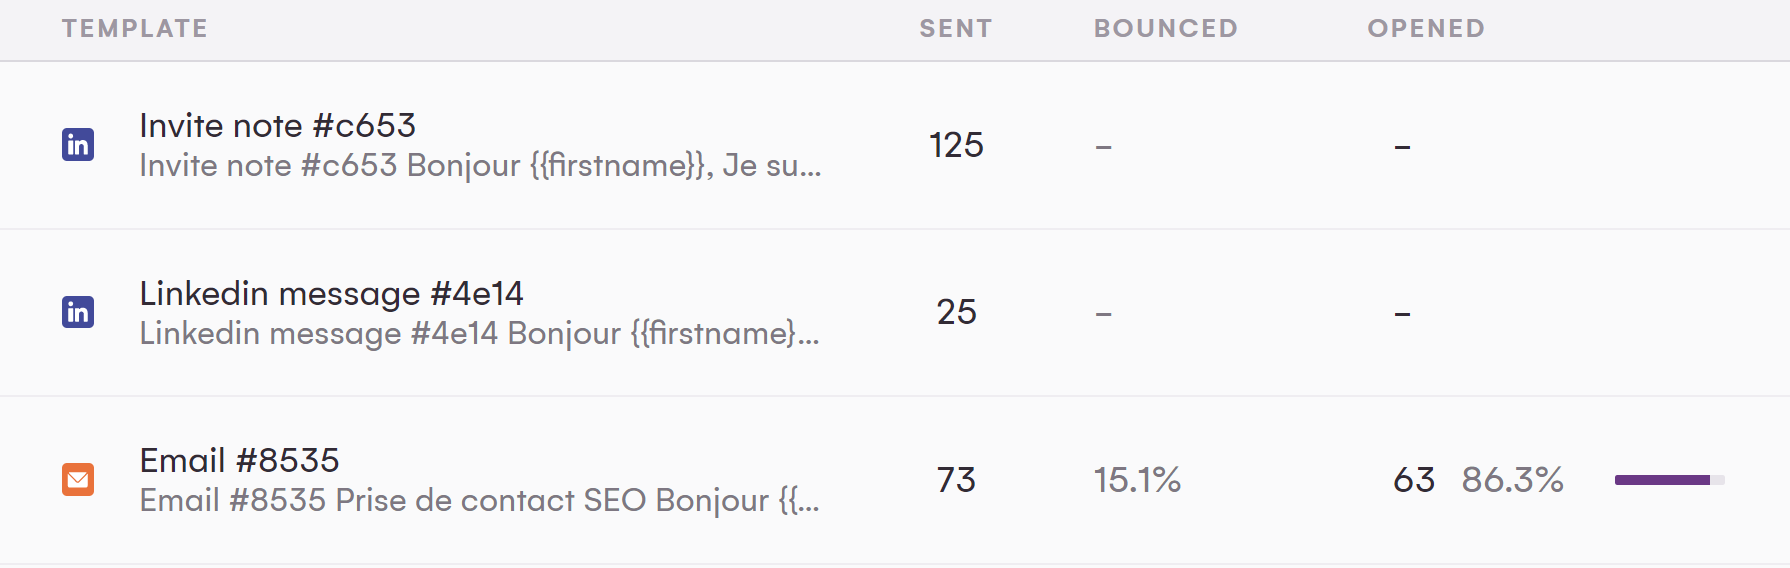
Task: Click the Linkedin message #4e14 preview text
Action: 479,334
